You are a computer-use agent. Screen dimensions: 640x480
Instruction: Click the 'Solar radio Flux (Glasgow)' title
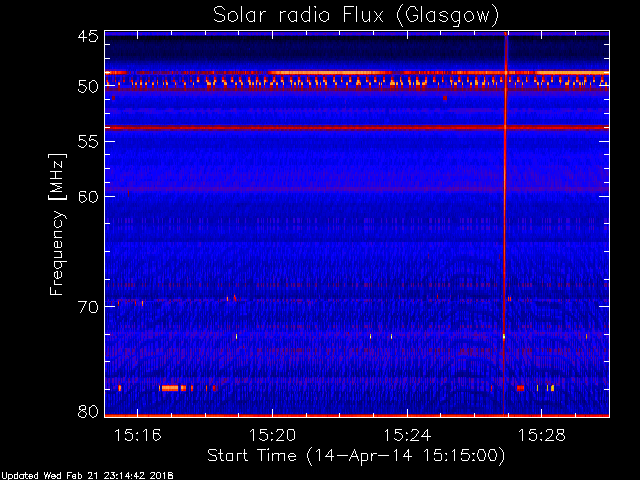pyautogui.click(x=356, y=16)
